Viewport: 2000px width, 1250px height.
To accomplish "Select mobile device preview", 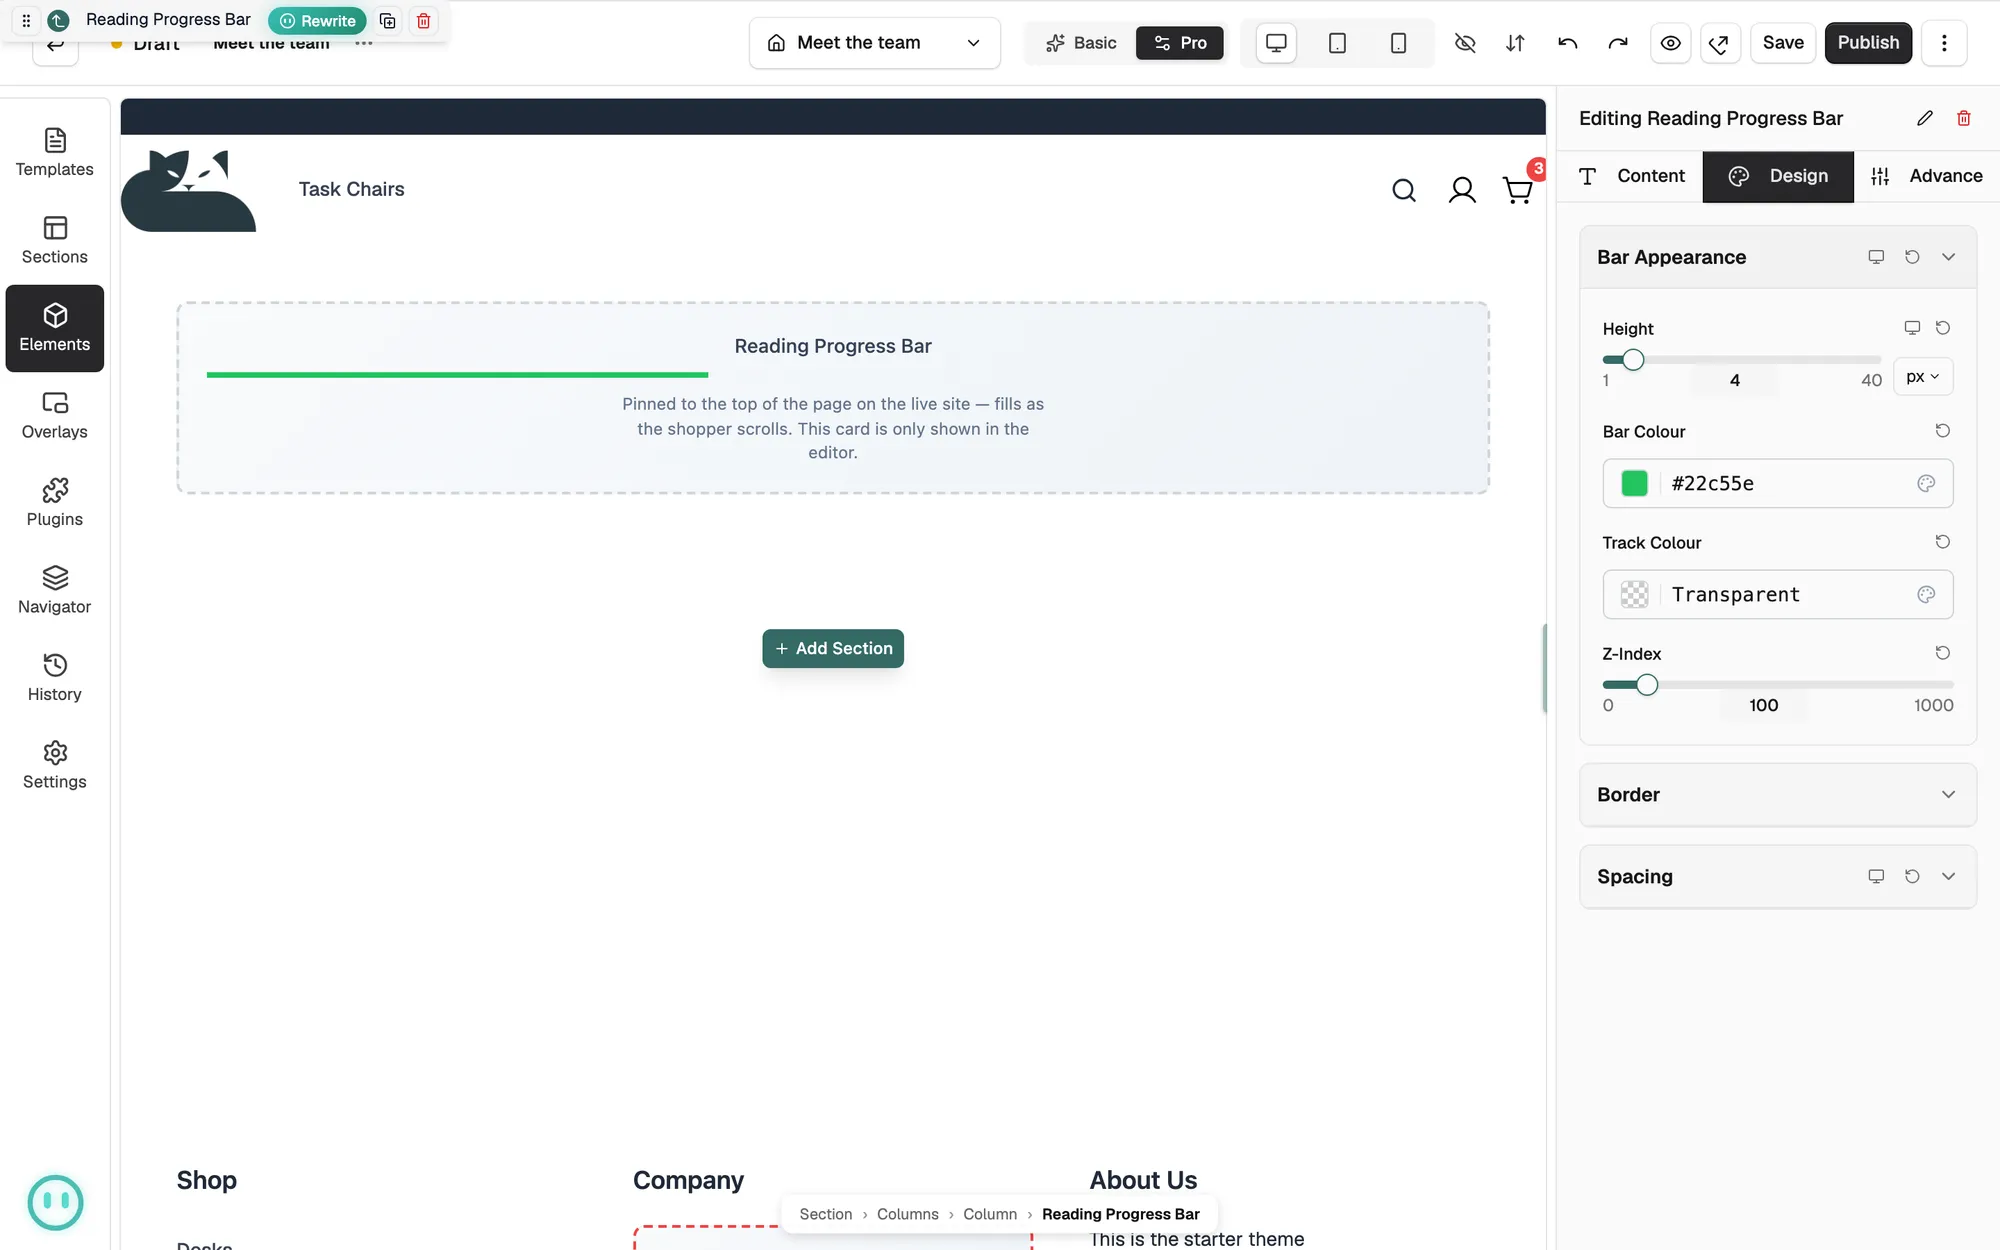I will [1398, 43].
